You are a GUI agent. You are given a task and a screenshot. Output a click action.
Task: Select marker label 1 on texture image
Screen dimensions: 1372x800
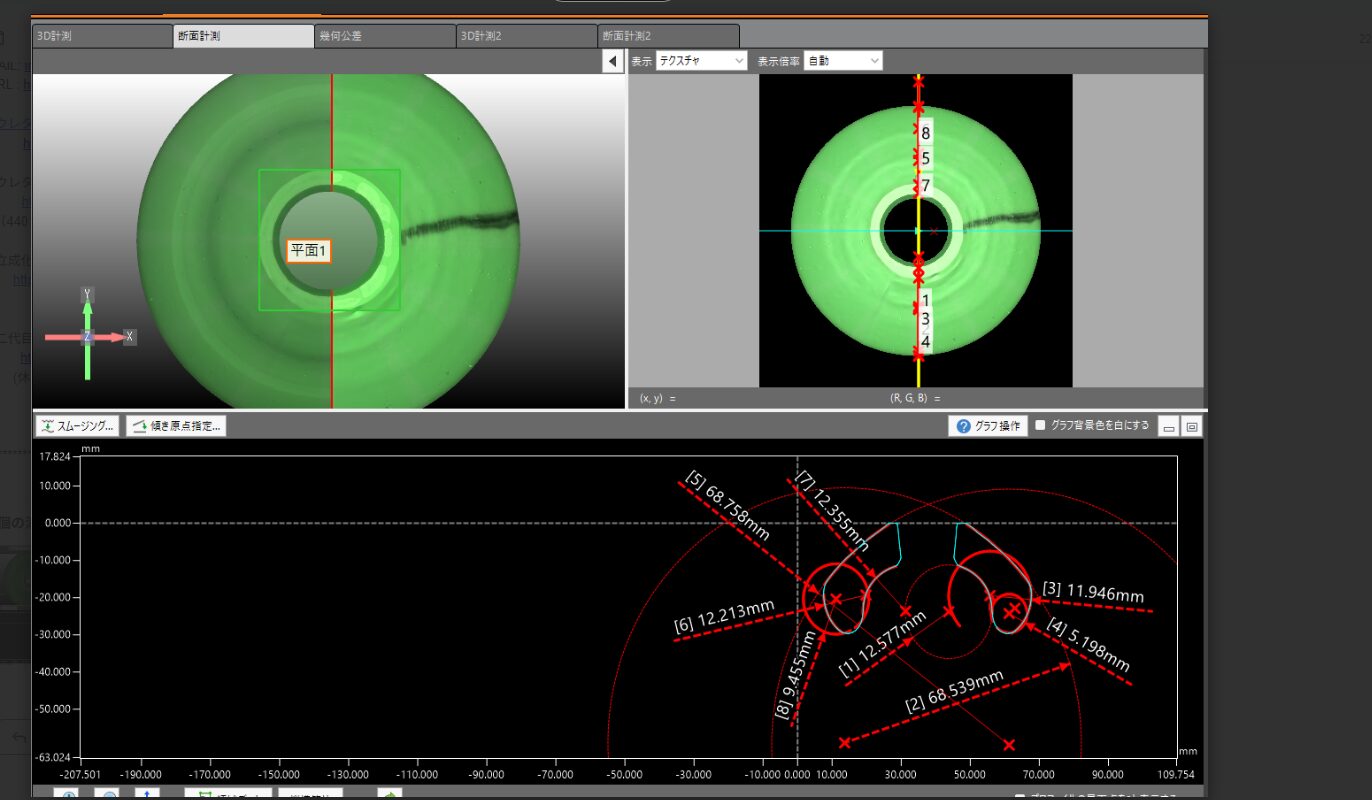click(x=926, y=300)
